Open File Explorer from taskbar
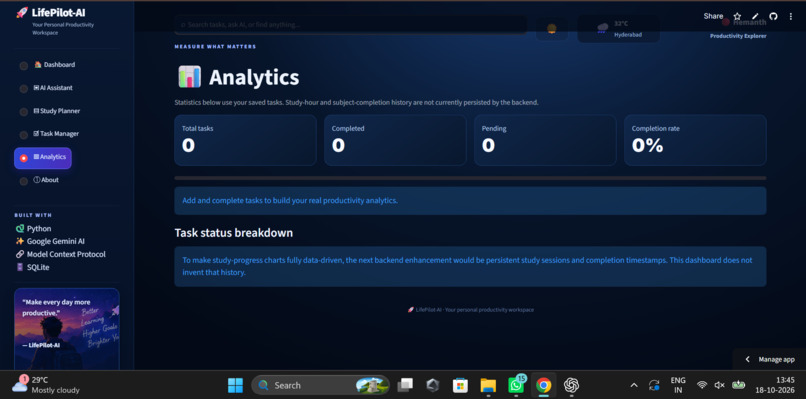 pos(488,385)
